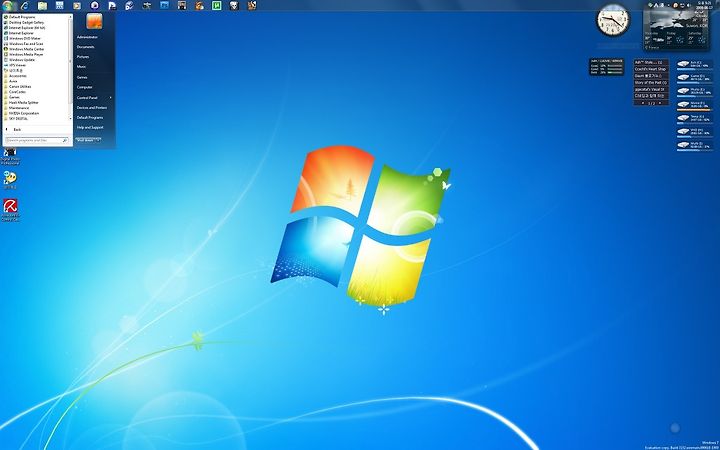Click the date and time in the tray
Image resolution: width=720 pixels, height=450 pixels.
(704, 5)
